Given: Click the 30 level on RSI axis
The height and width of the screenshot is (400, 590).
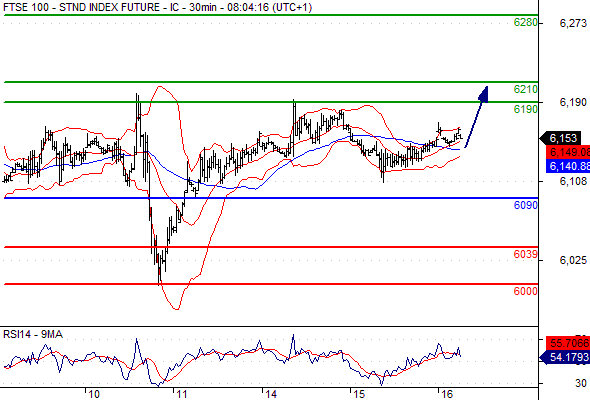Looking at the screenshot, I should tap(581, 383).
